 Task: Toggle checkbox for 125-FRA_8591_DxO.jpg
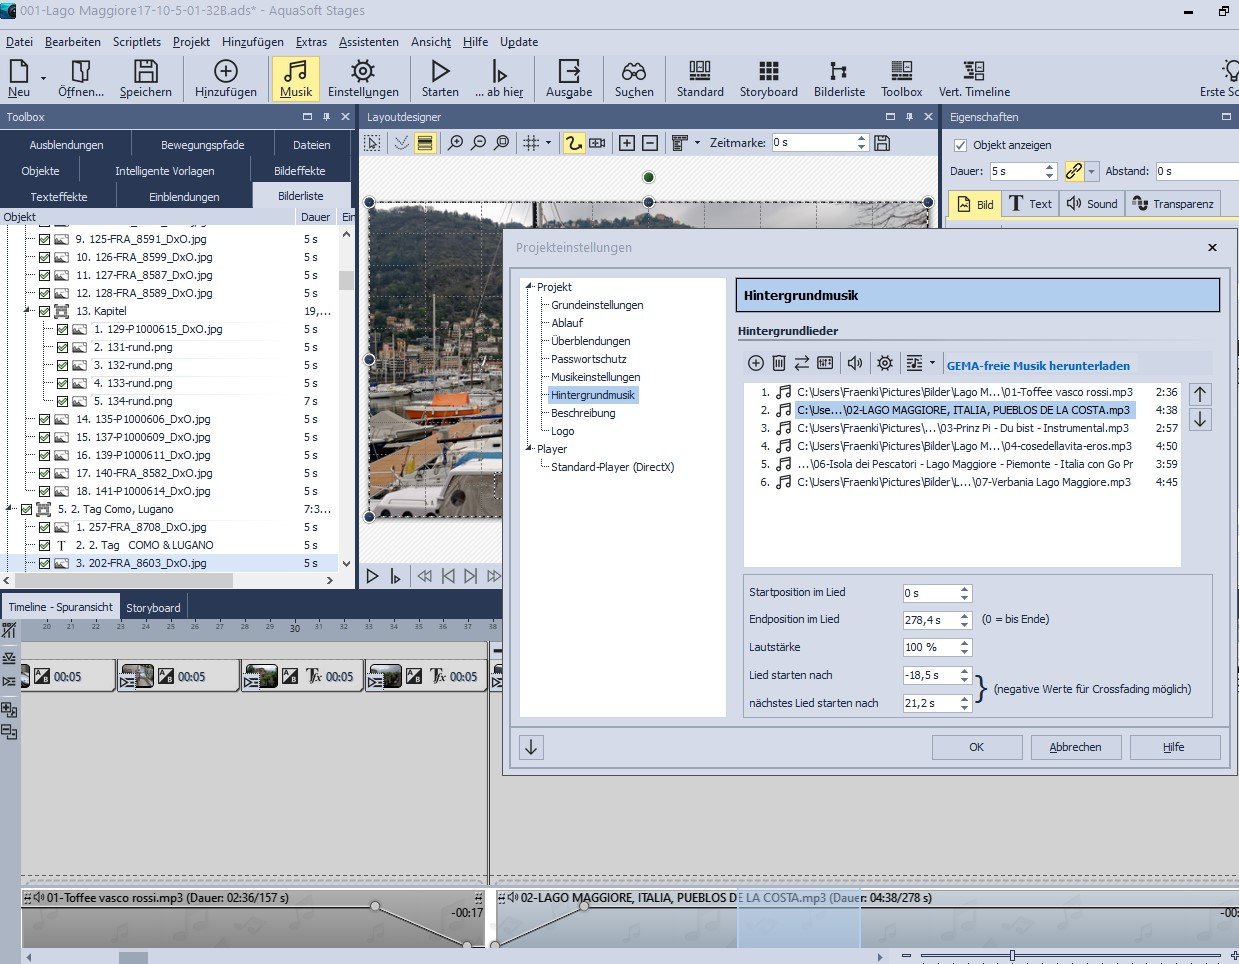click(x=44, y=239)
